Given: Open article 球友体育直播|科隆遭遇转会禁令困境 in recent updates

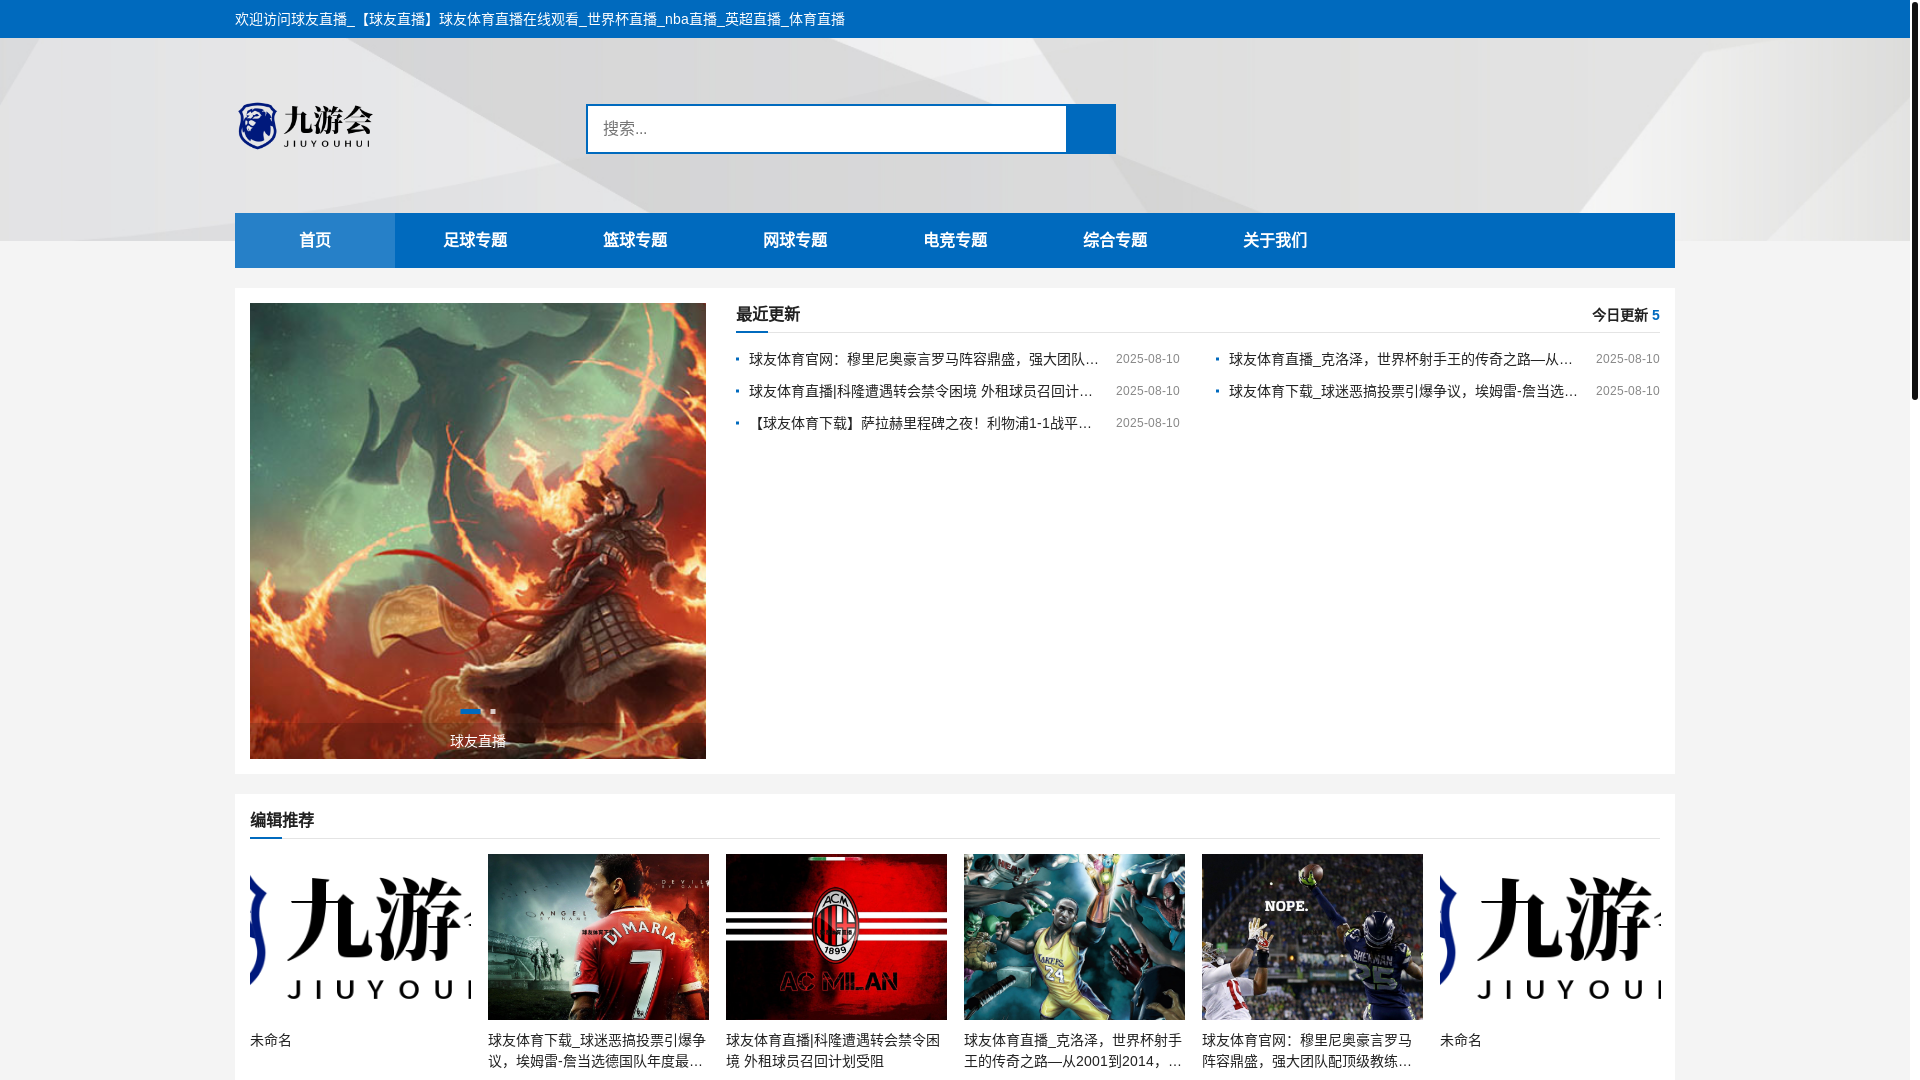Looking at the screenshot, I should click(921, 391).
